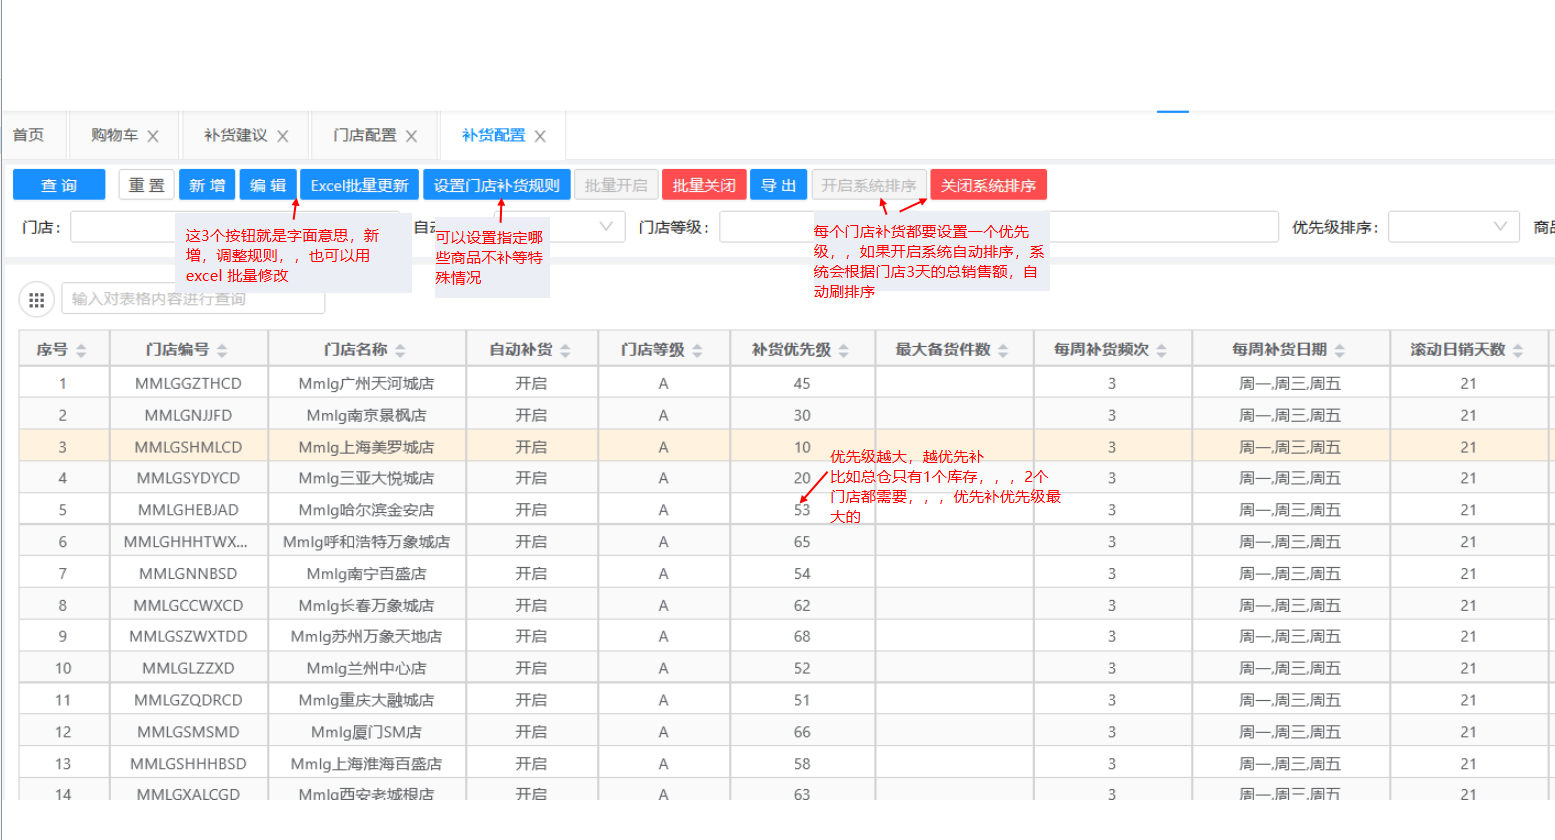The image size is (1555, 840).
Task: Sort by 滚动日销天数 column arrows
Action: coord(1517,350)
